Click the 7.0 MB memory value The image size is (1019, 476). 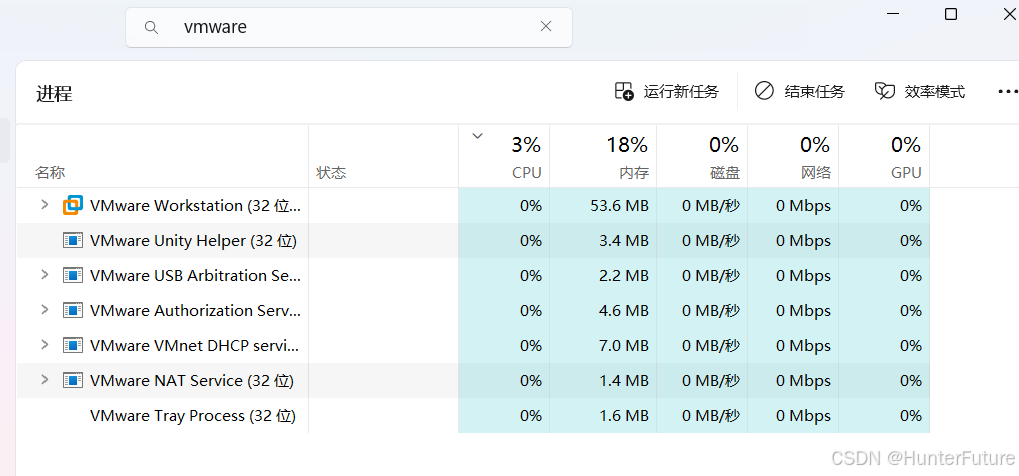click(x=624, y=345)
